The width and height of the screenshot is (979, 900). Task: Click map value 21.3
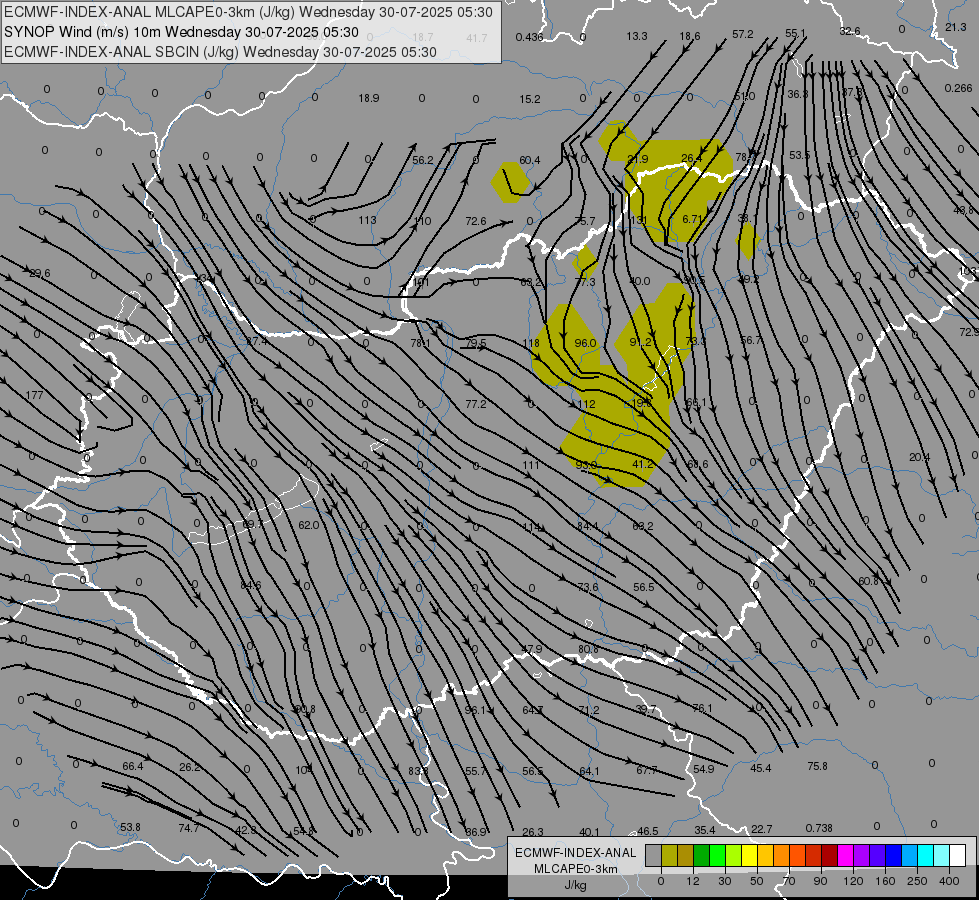tap(956, 27)
